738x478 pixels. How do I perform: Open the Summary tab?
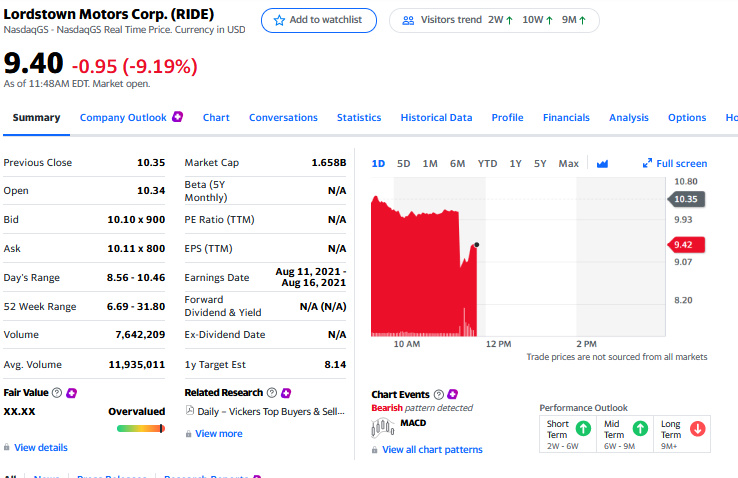(36, 118)
